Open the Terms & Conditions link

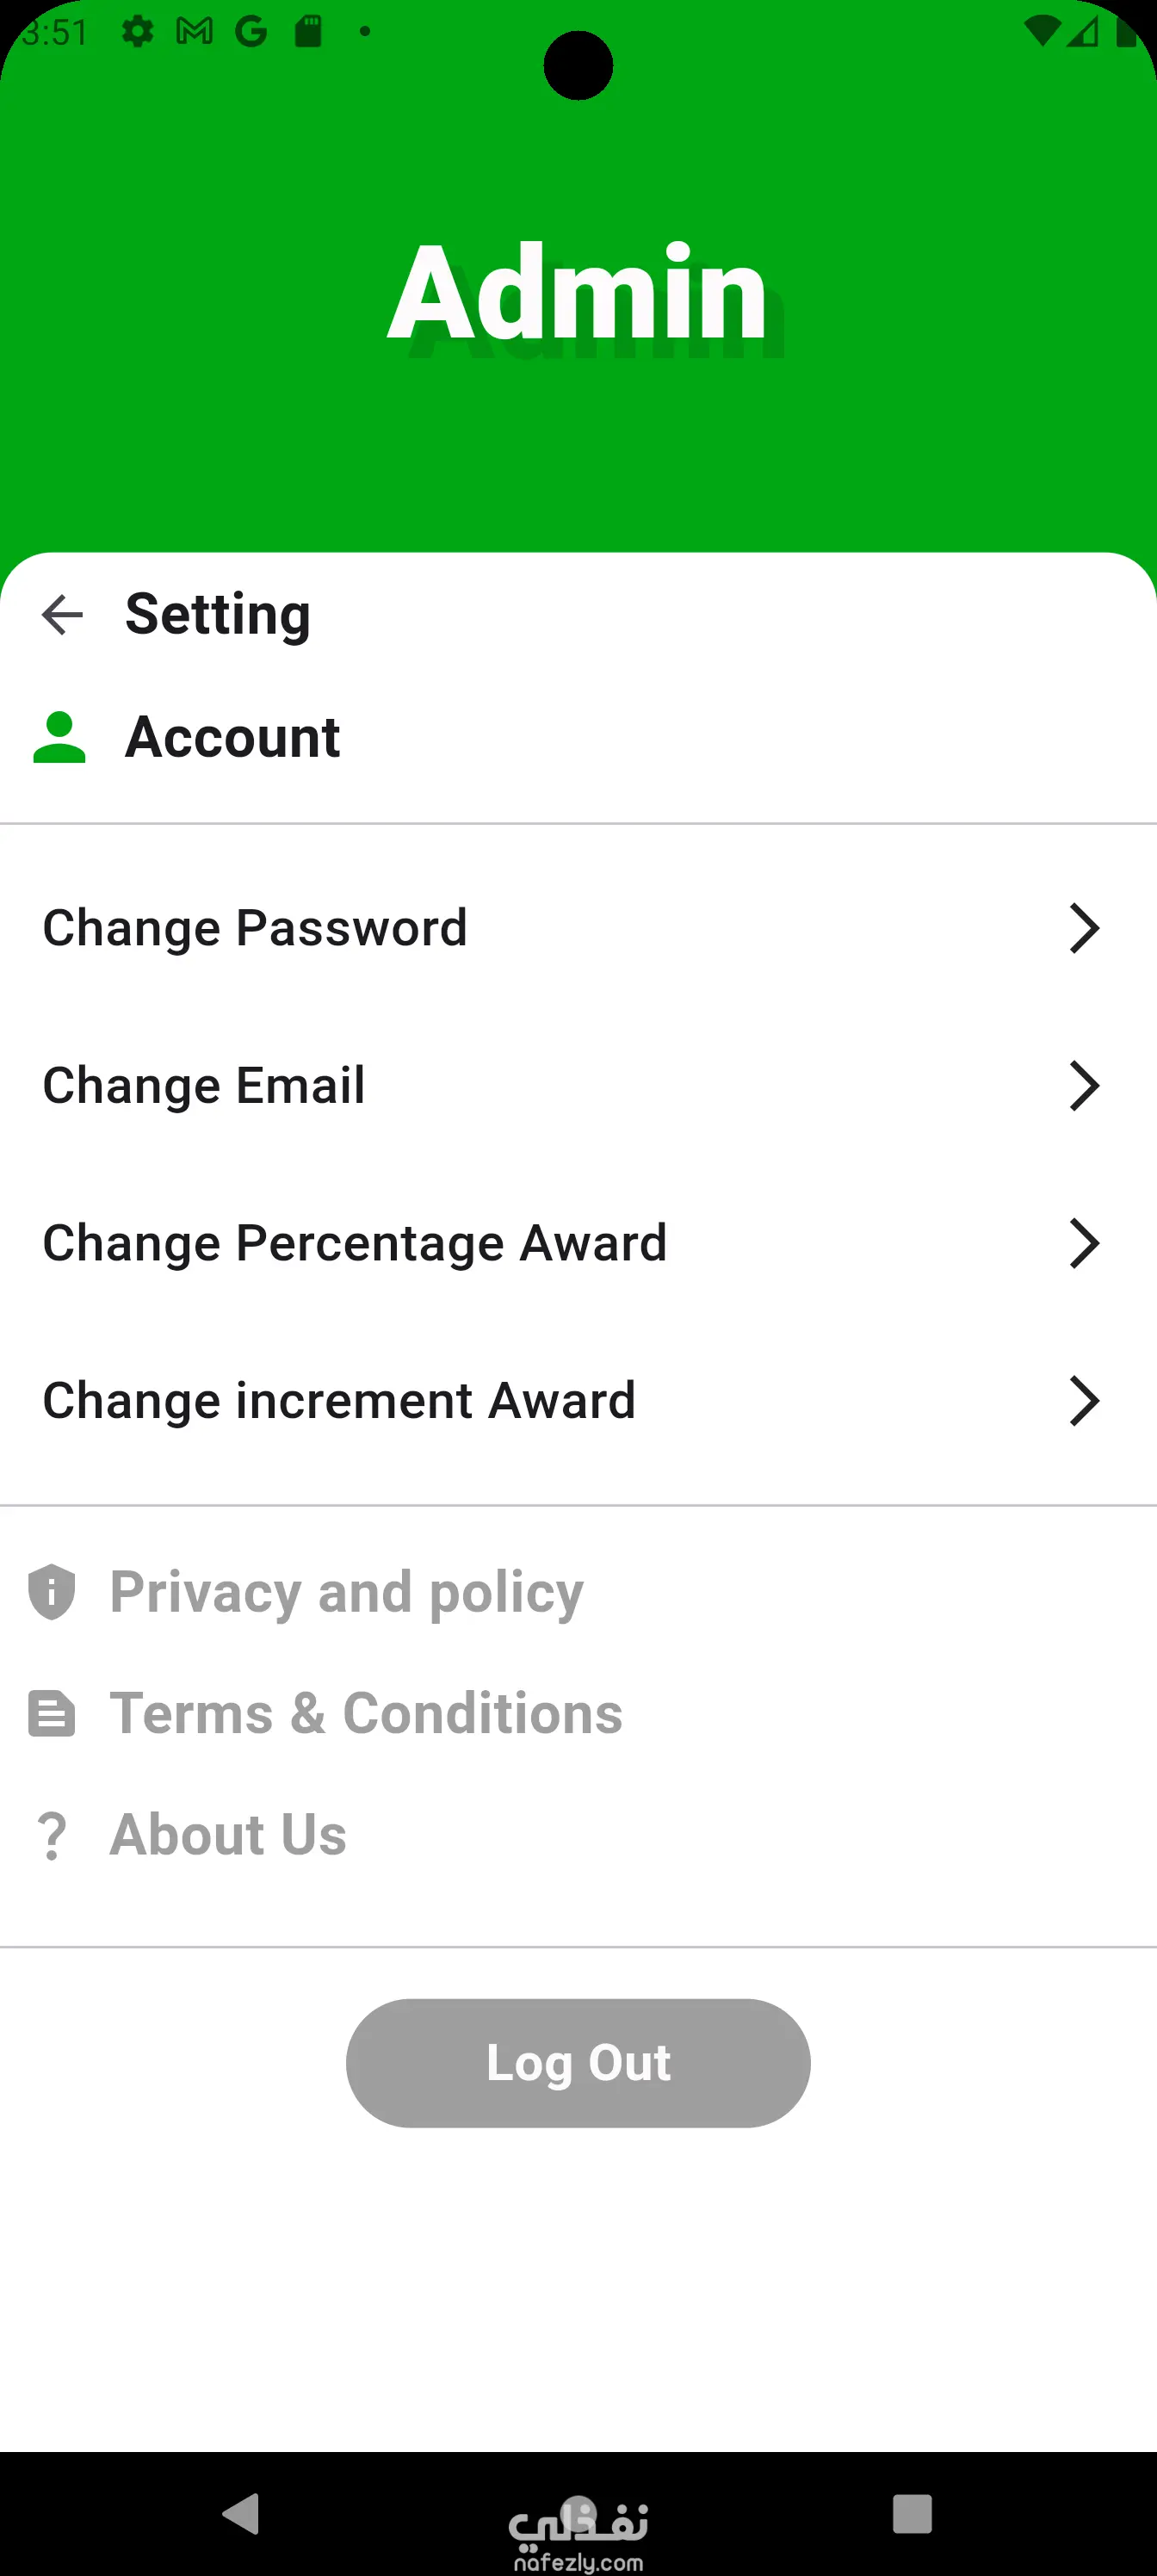pos(366,1713)
